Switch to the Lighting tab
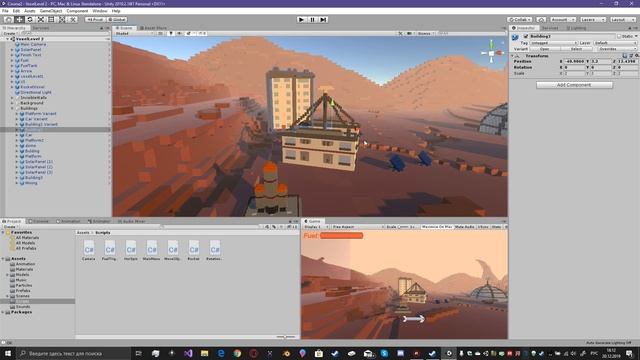The image size is (640, 360). [576, 28]
